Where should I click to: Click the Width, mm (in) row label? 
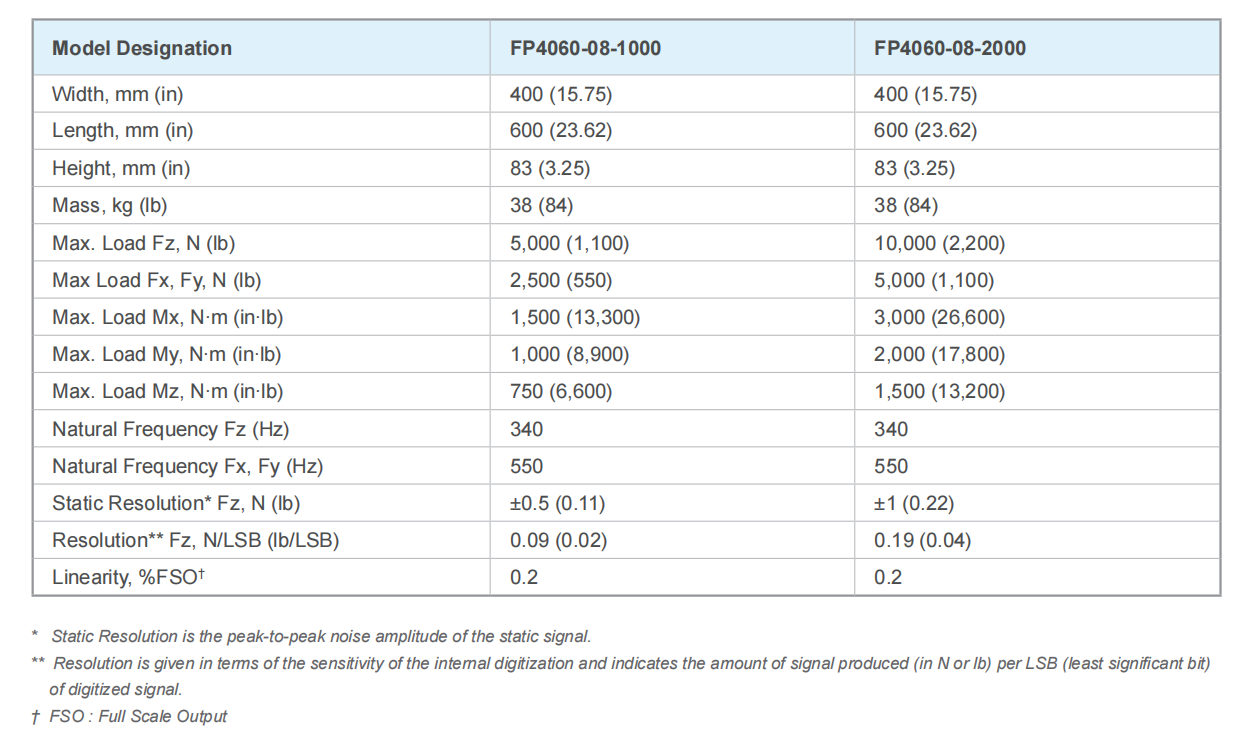pyautogui.click(x=118, y=94)
